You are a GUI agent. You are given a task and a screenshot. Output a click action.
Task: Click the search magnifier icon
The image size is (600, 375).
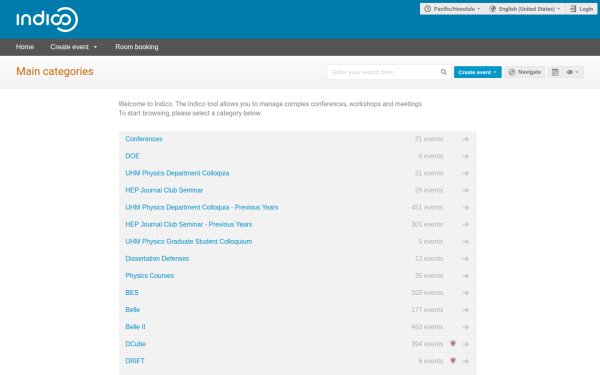[x=443, y=72]
